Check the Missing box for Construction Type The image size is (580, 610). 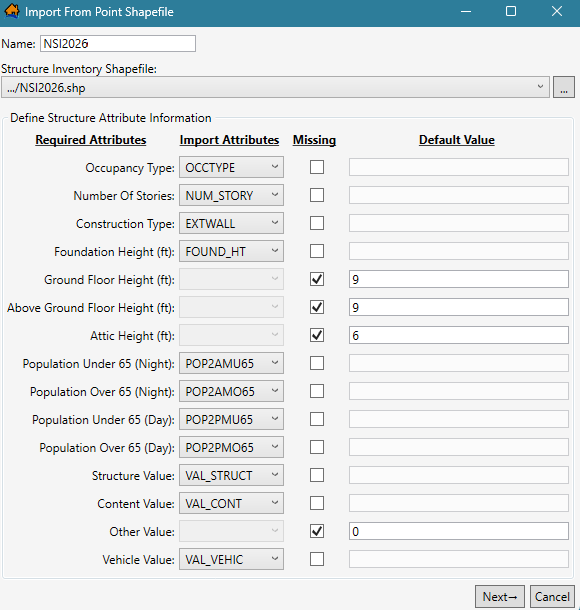click(x=317, y=223)
